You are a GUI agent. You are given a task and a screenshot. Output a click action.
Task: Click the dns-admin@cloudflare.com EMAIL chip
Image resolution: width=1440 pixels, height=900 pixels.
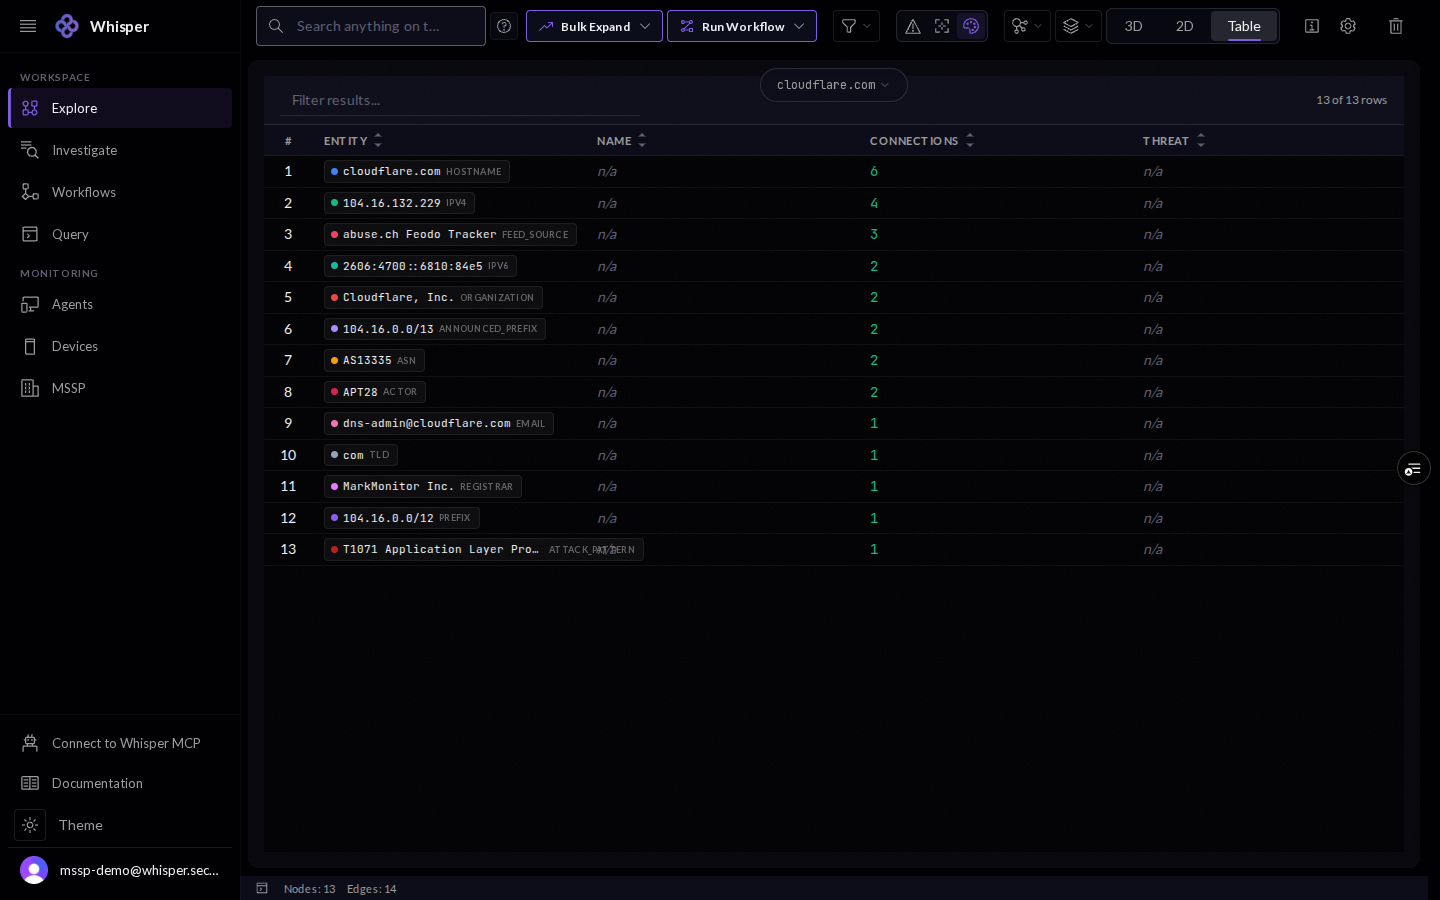439,423
